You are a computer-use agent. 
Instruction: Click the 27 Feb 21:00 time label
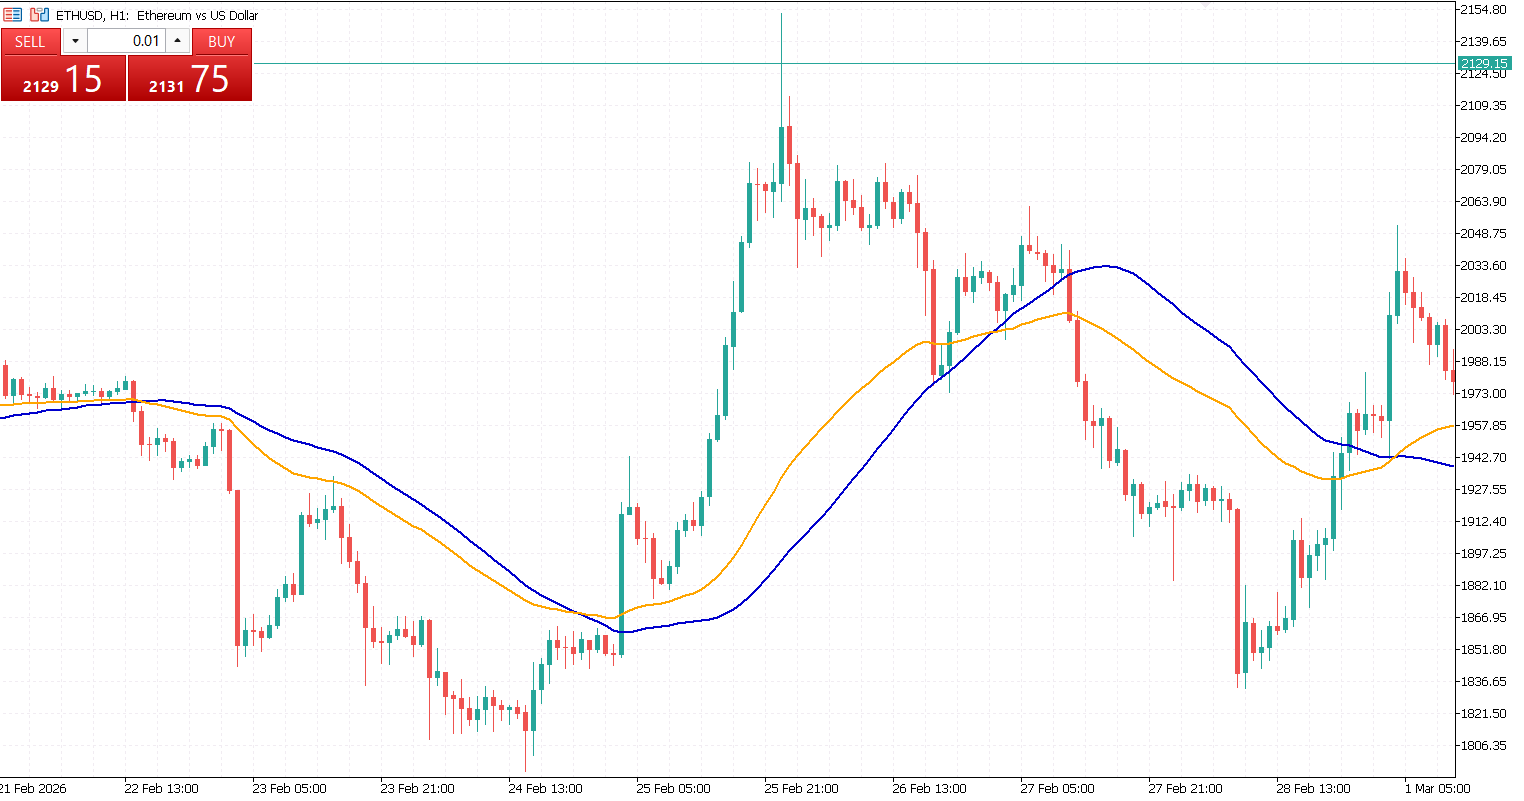[1185, 788]
